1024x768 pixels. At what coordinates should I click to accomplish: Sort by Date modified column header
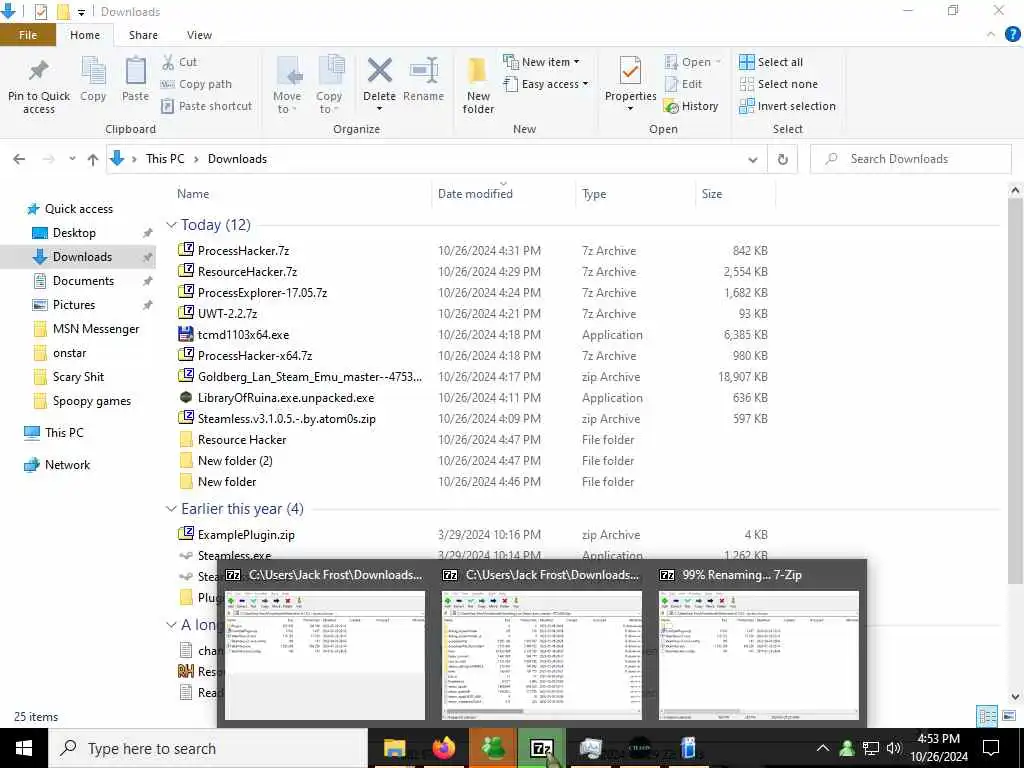475,193
